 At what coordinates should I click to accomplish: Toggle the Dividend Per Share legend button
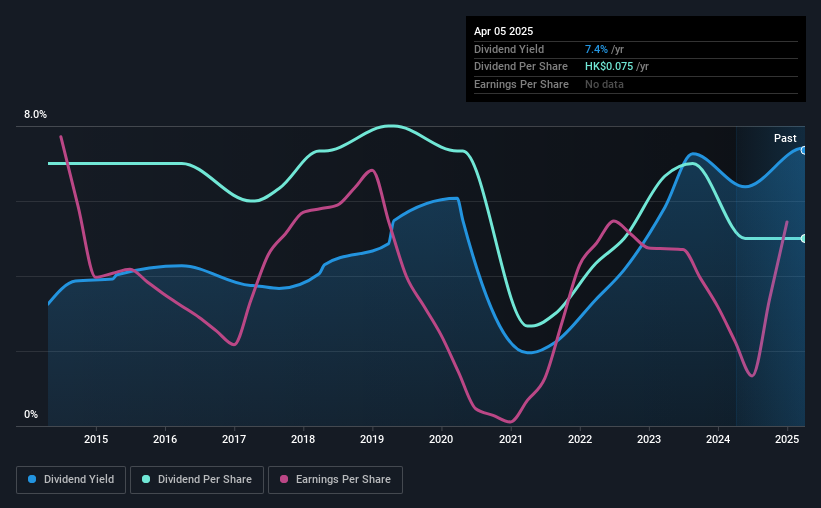[197, 480]
